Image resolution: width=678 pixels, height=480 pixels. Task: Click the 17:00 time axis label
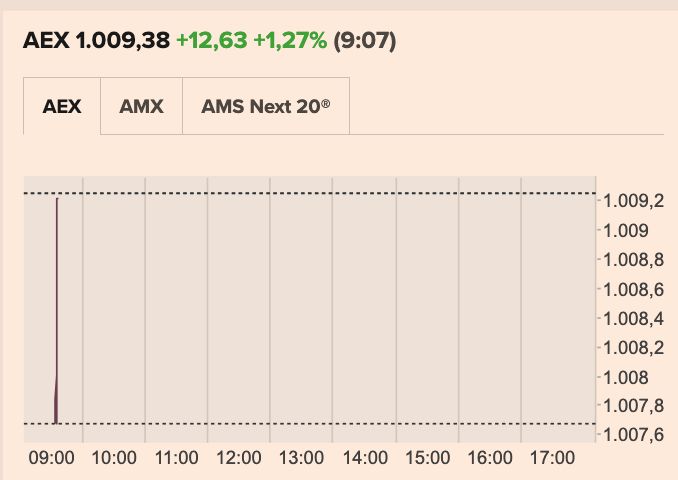tap(551, 458)
